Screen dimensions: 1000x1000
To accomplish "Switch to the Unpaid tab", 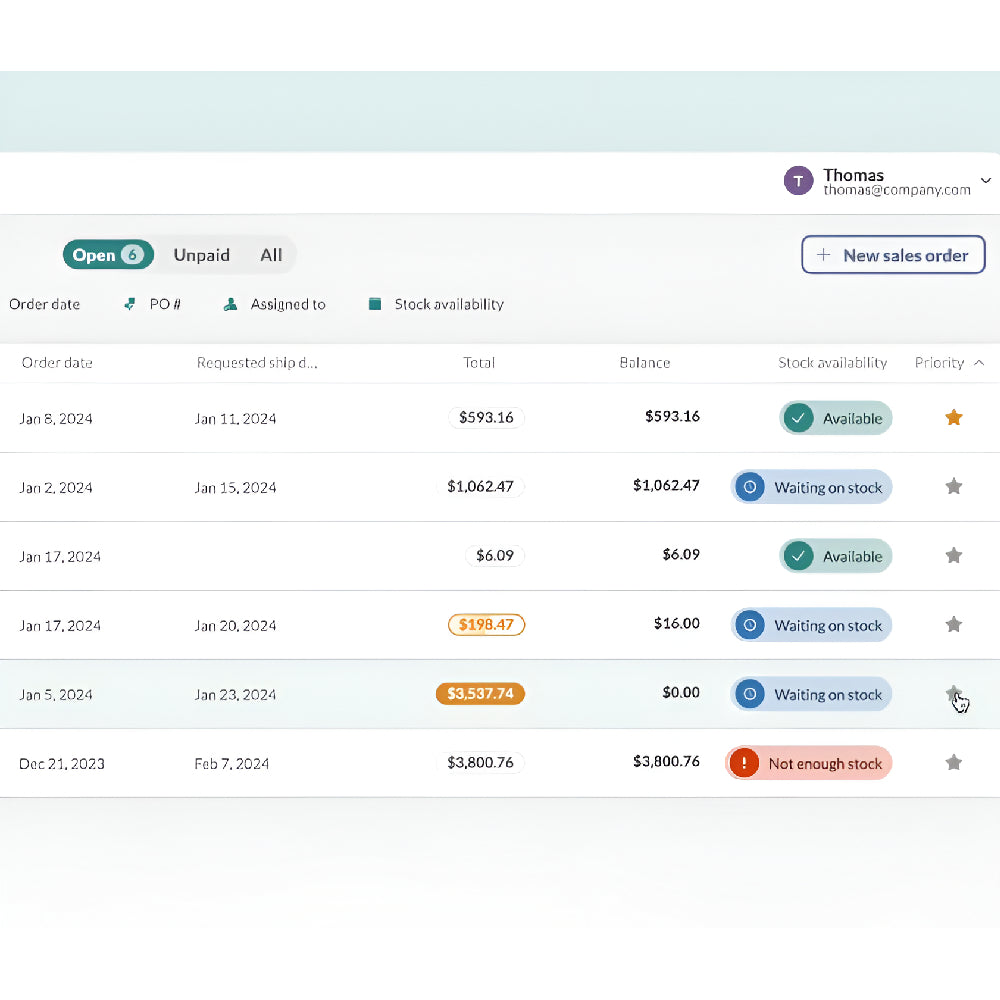I will [x=202, y=255].
